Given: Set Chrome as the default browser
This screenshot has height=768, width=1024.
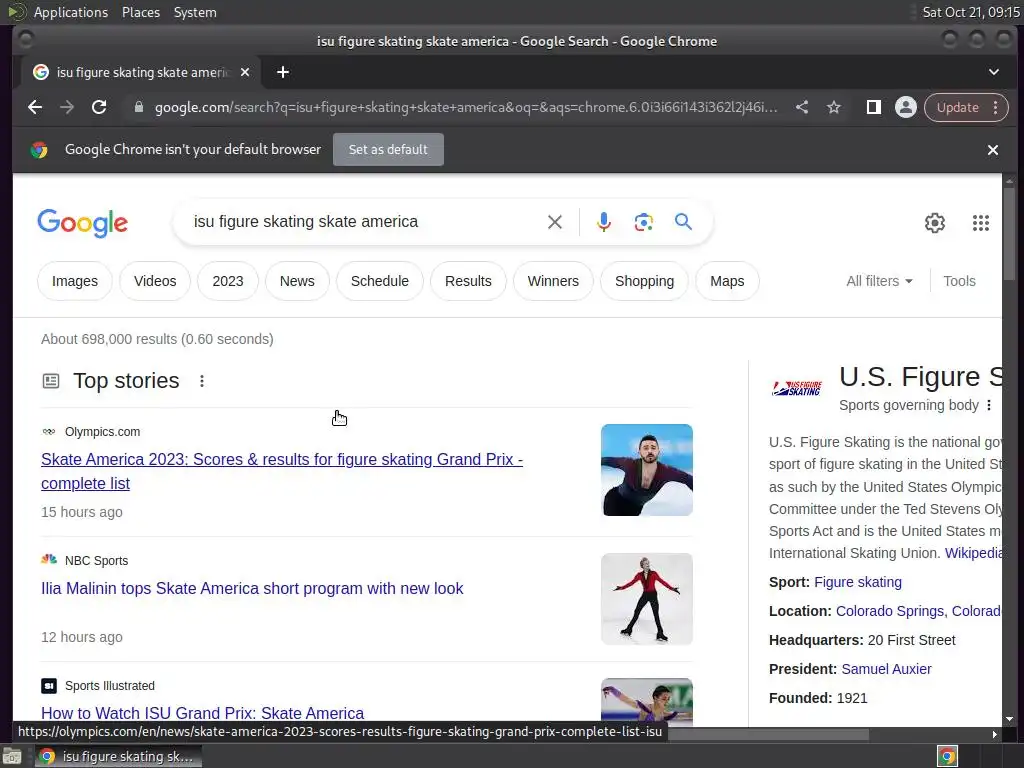Looking at the screenshot, I should click(x=388, y=150).
